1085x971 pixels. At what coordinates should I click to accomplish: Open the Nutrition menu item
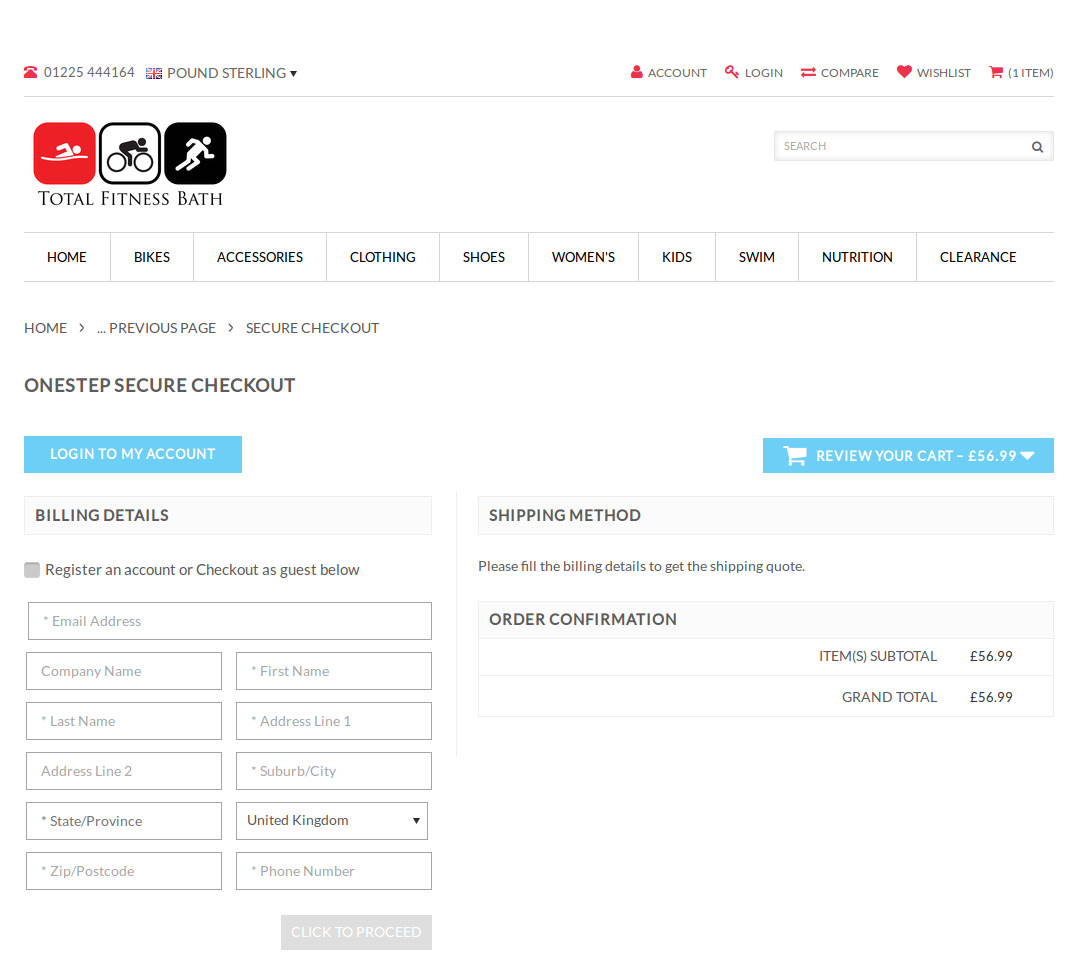tap(857, 257)
